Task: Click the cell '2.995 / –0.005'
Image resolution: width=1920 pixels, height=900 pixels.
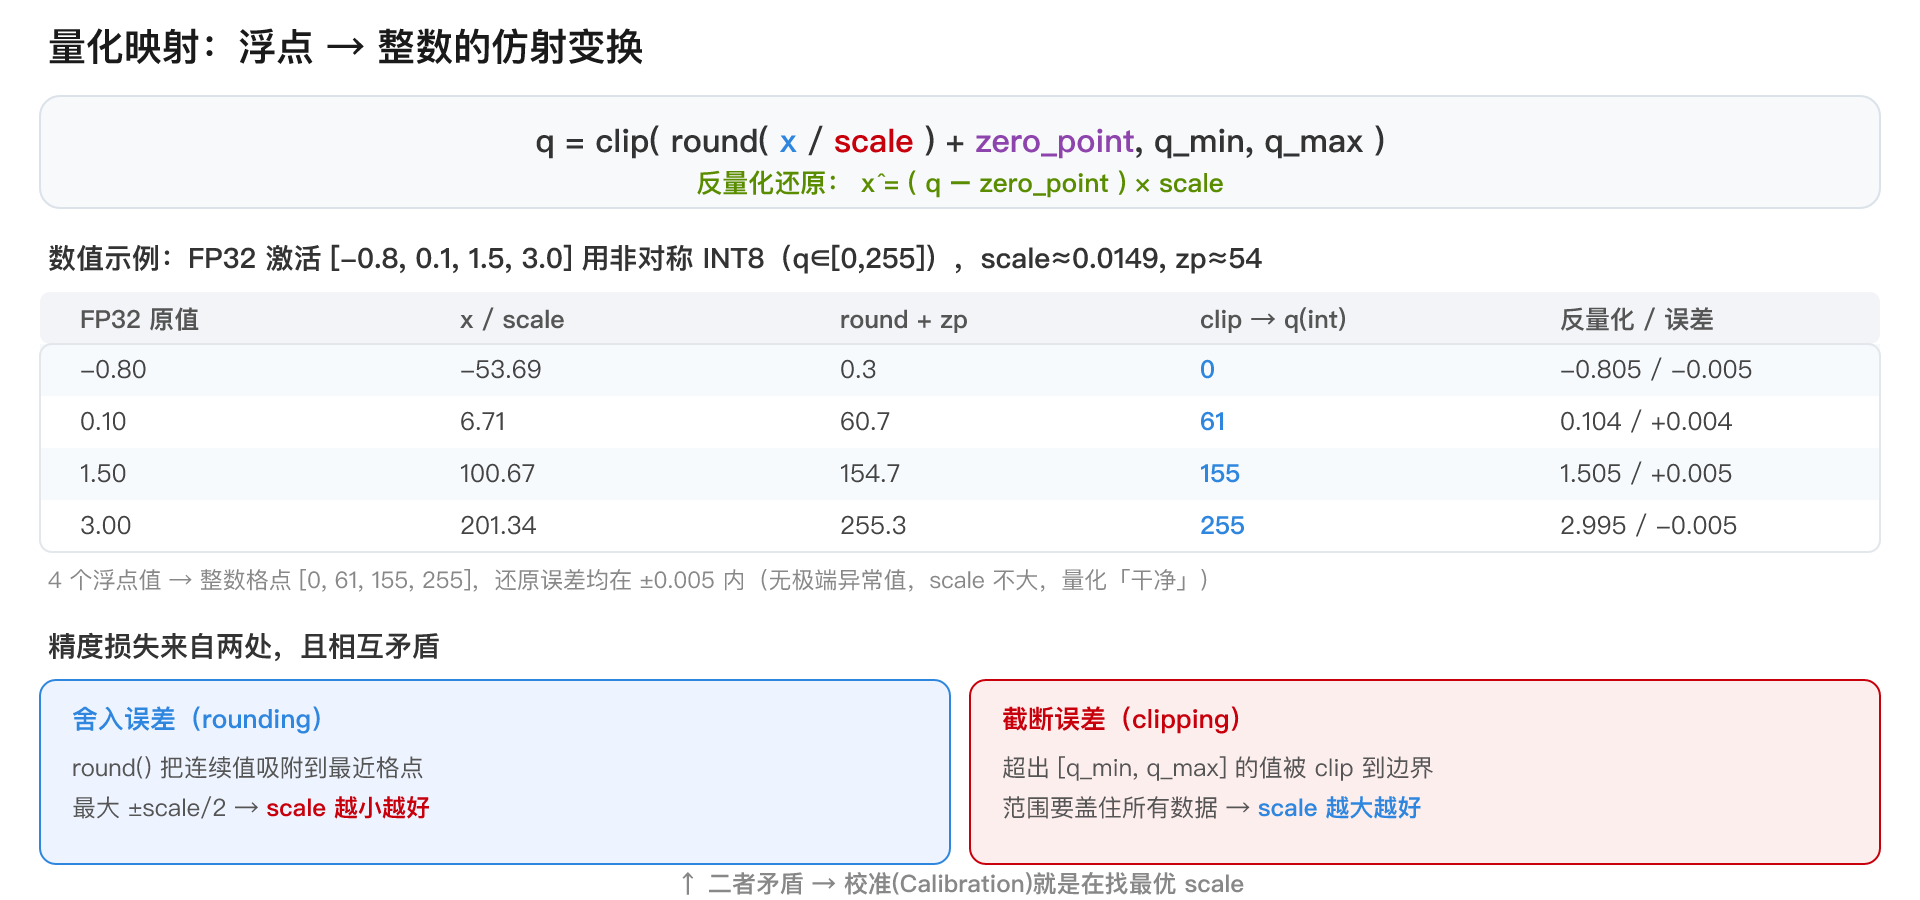Action: click(x=1648, y=526)
